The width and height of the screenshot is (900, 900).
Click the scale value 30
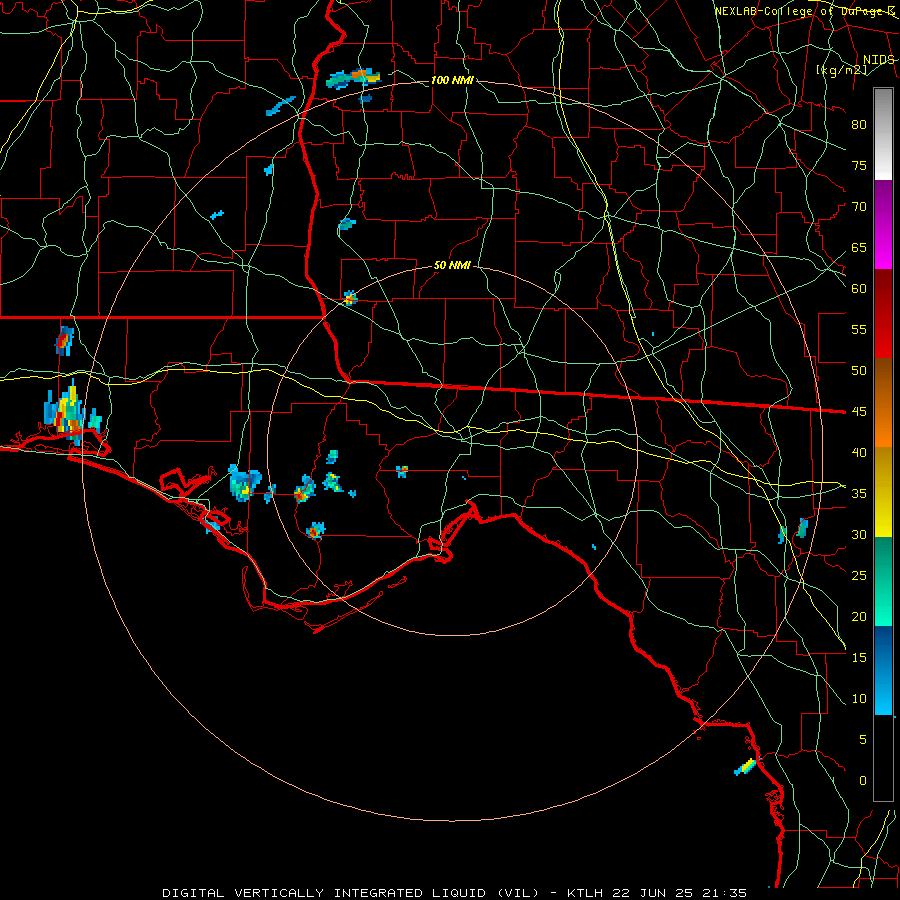(x=859, y=535)
